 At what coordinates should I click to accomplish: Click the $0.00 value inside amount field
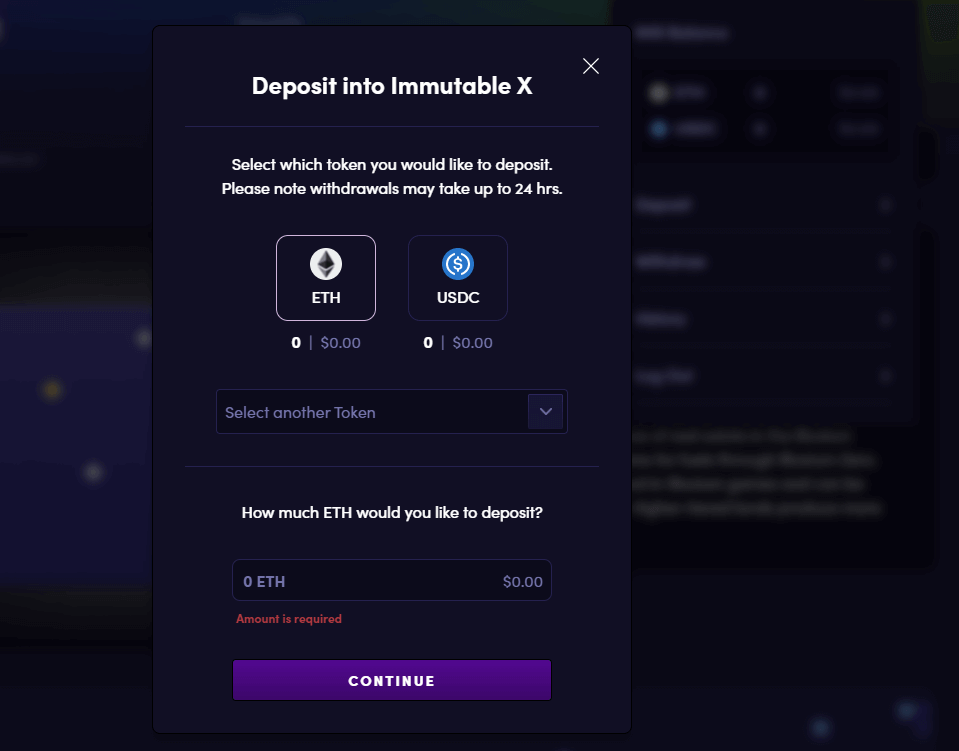522,582
